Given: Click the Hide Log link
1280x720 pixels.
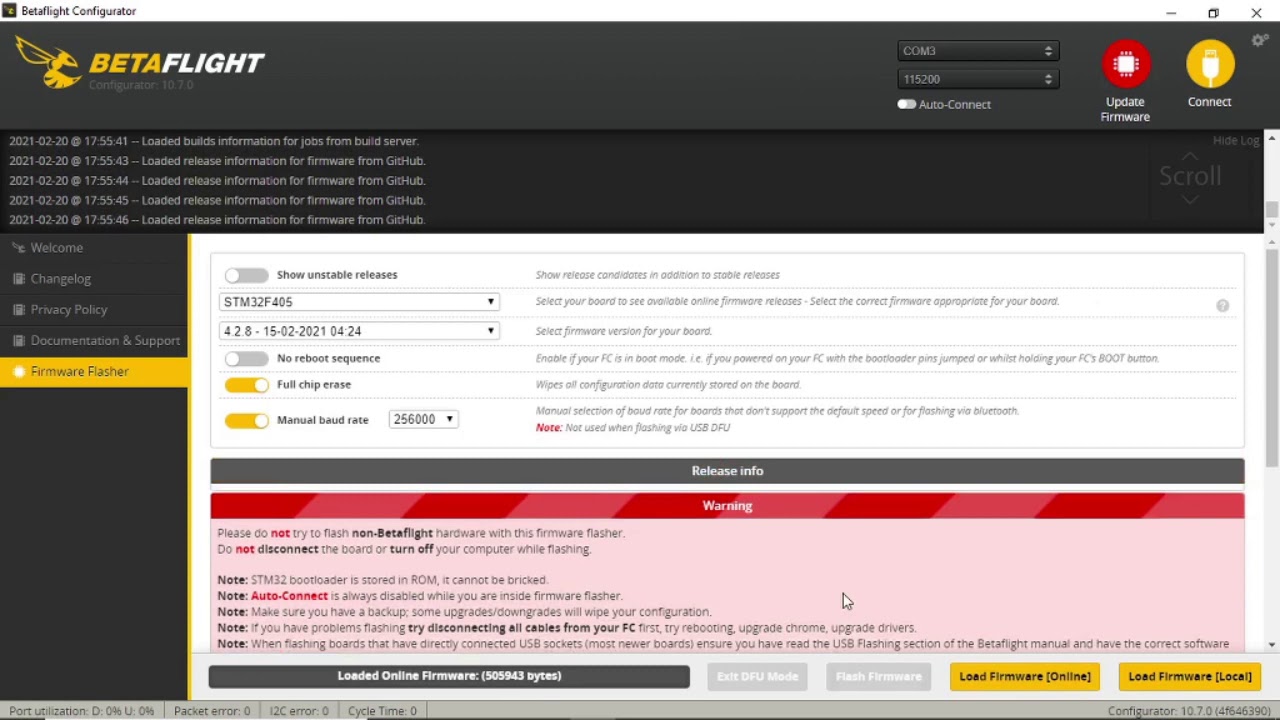Looking at the screenshot, I should click(x=1236, y=141).
